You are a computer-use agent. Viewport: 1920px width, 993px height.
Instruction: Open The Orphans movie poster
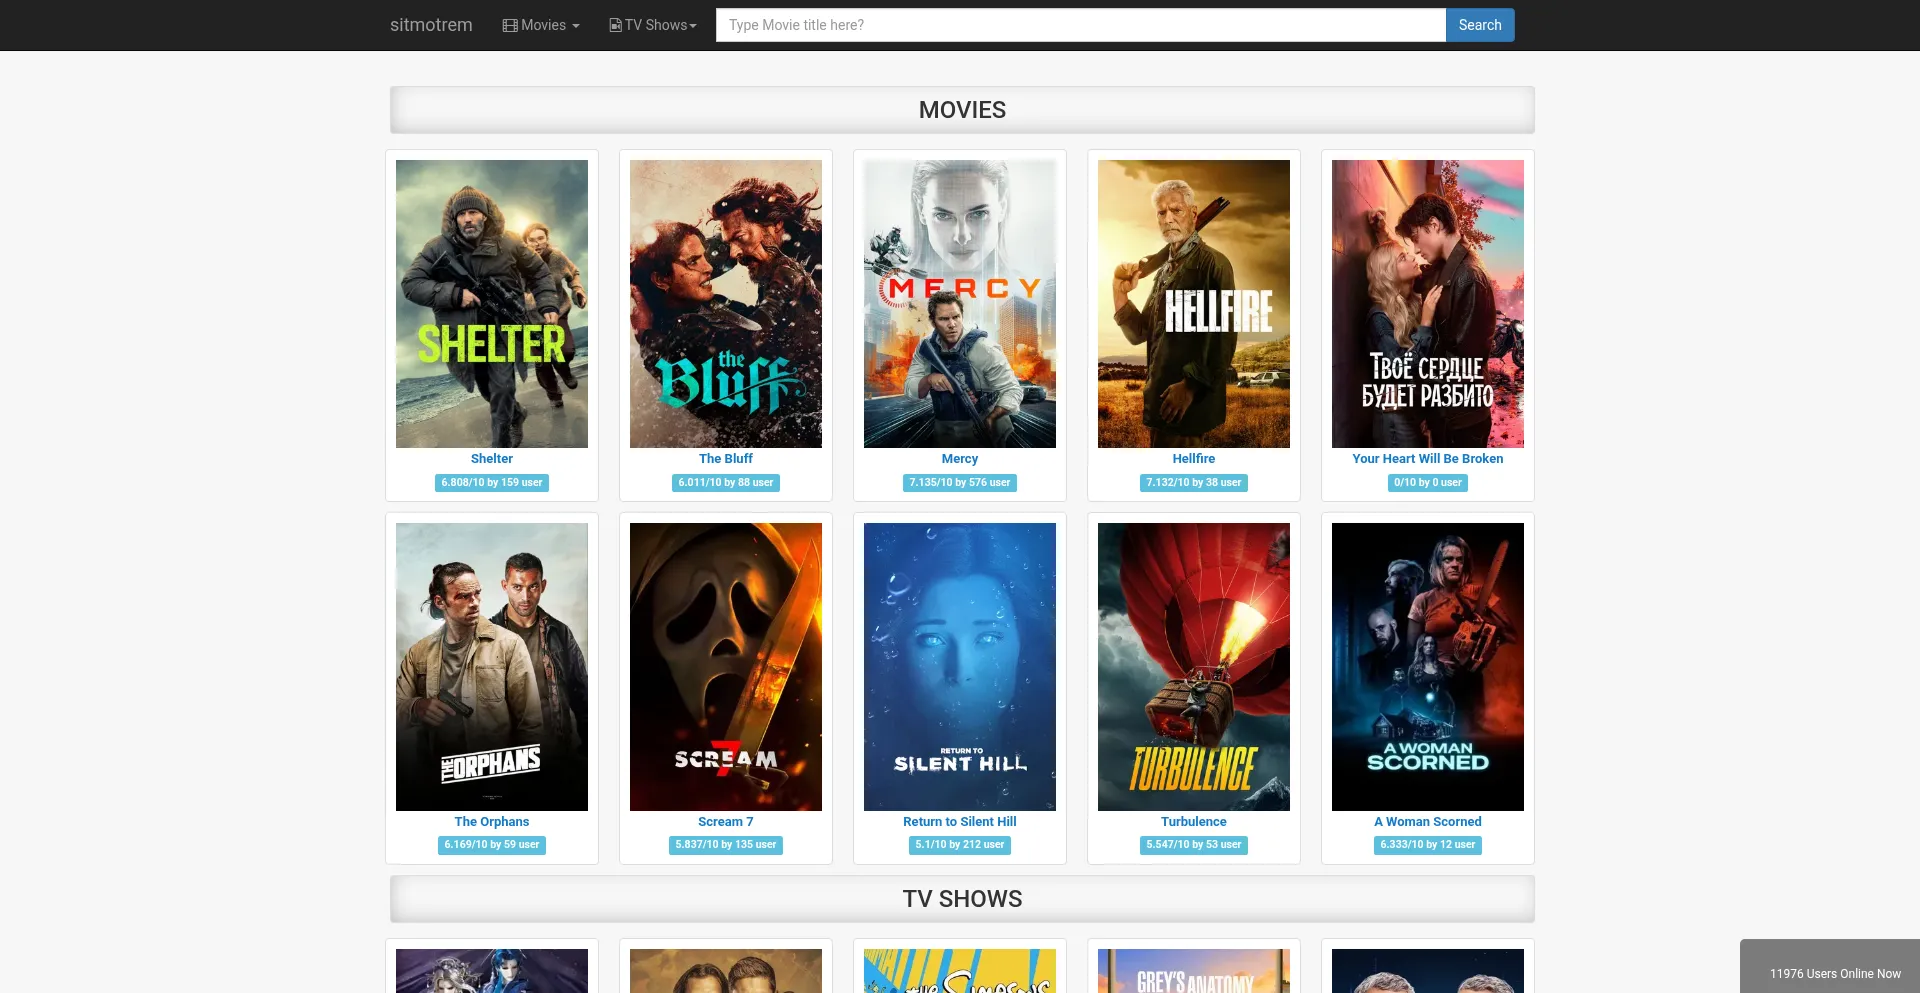click(492, 667)
